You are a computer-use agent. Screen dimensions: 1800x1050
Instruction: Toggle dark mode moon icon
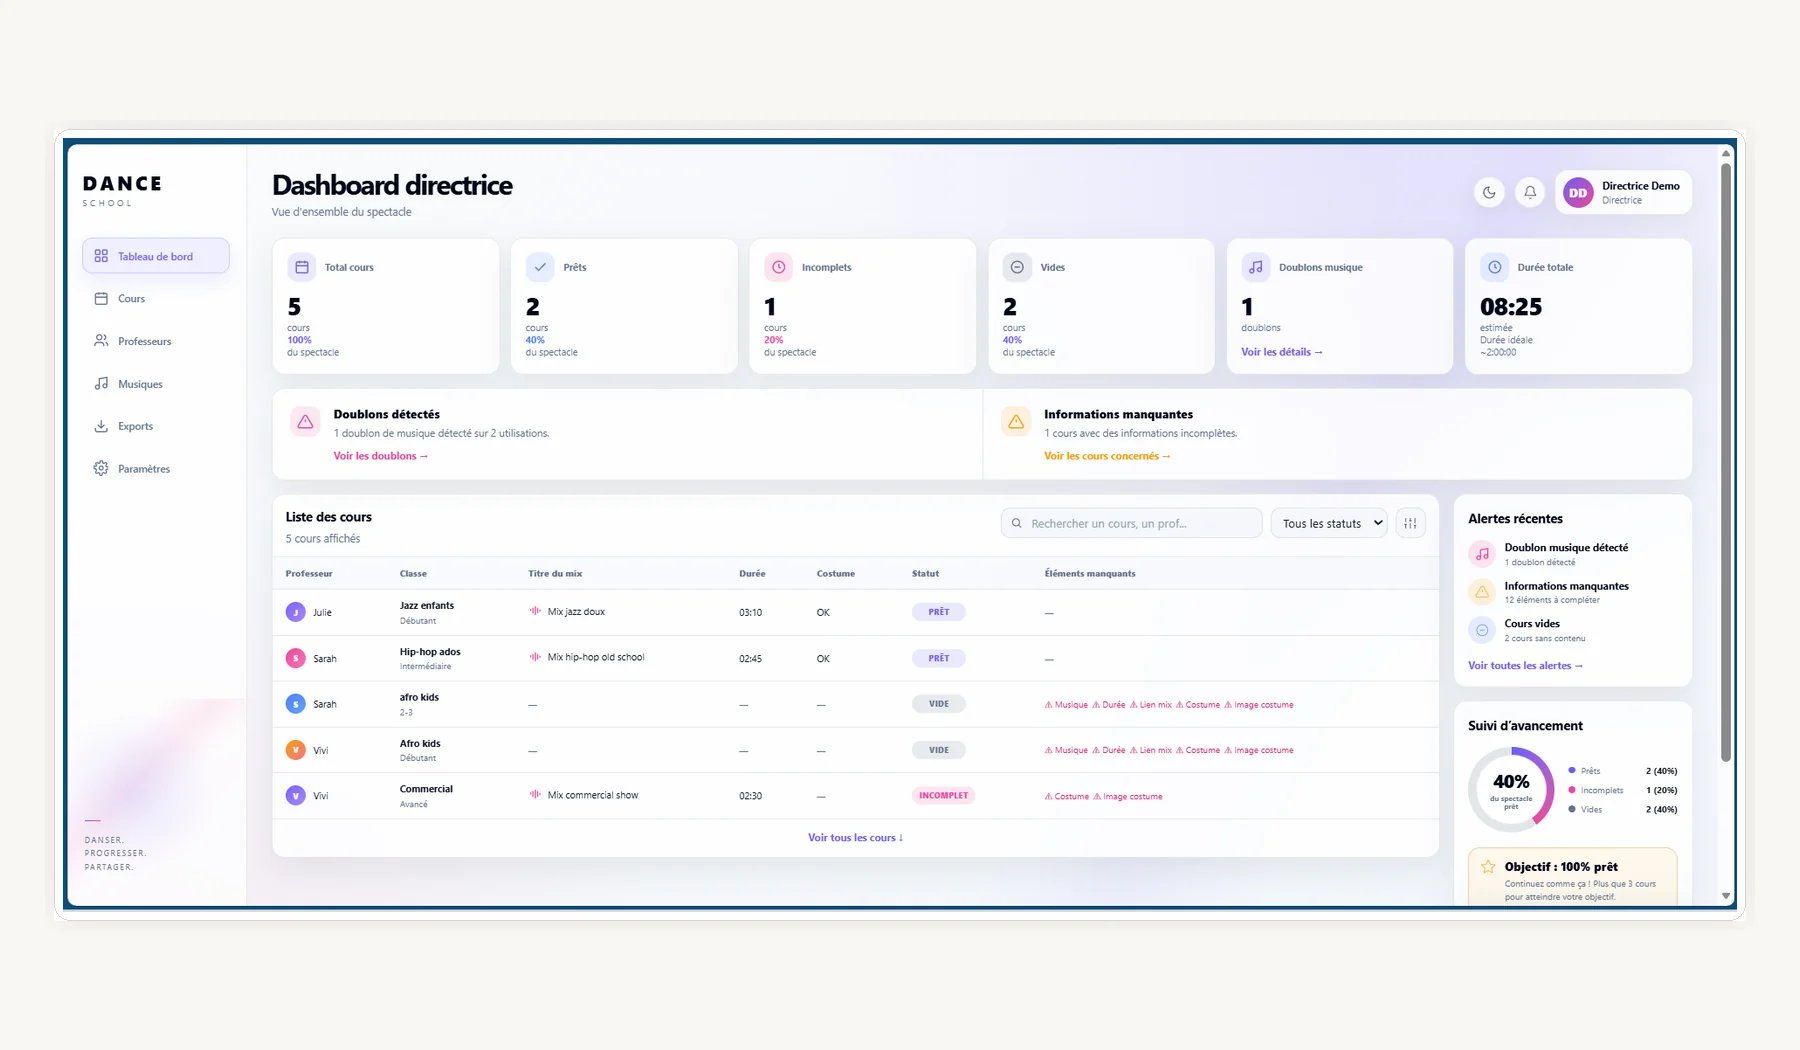[1489, 193]
